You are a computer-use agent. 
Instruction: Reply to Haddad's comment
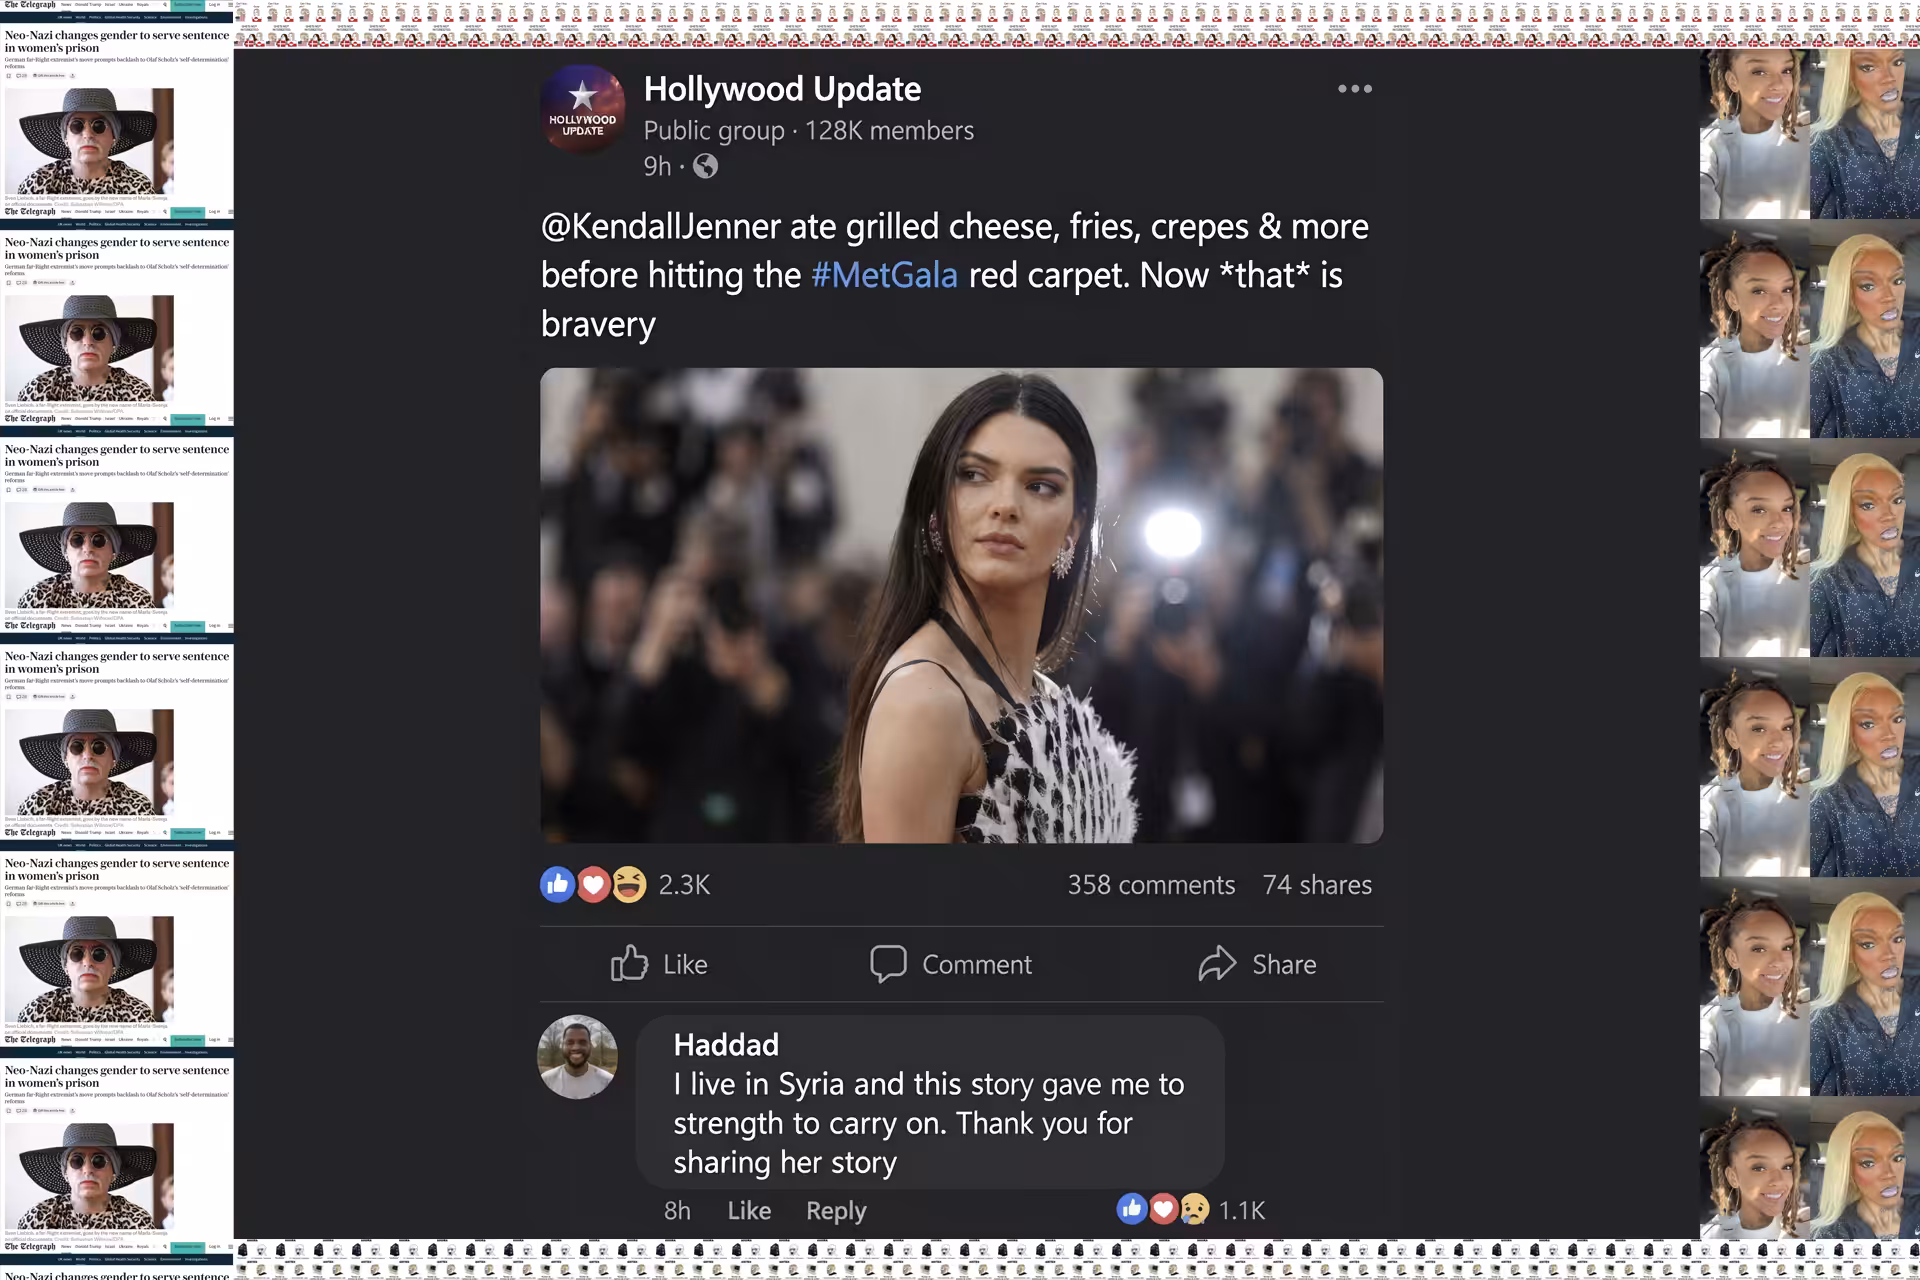(836, 1211)
